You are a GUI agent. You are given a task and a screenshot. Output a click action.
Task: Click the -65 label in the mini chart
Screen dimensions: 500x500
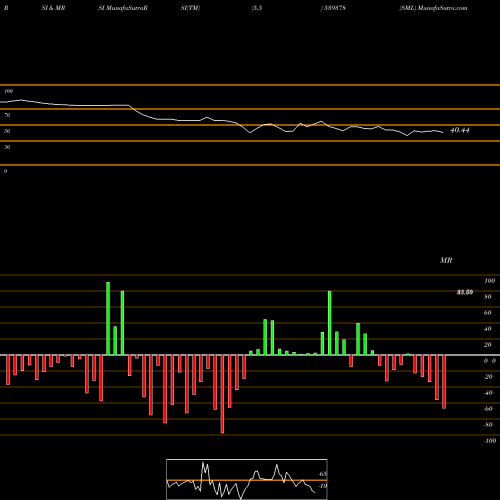coord(322,474)
